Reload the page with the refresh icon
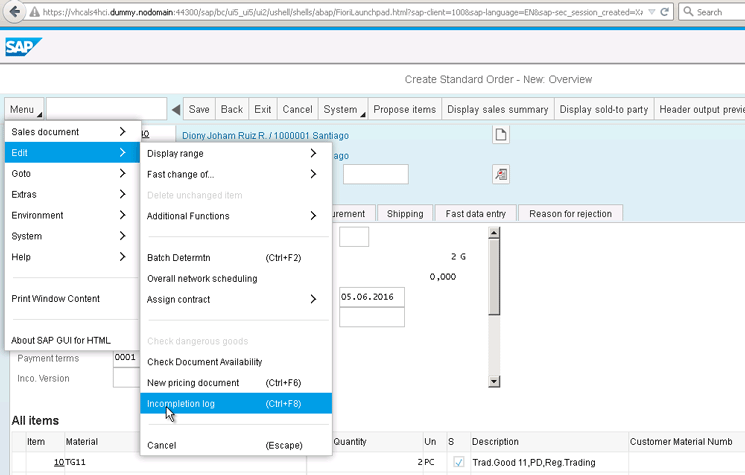Image resolution: width=745 pixels, height=475 pixels. click(664, 12)
